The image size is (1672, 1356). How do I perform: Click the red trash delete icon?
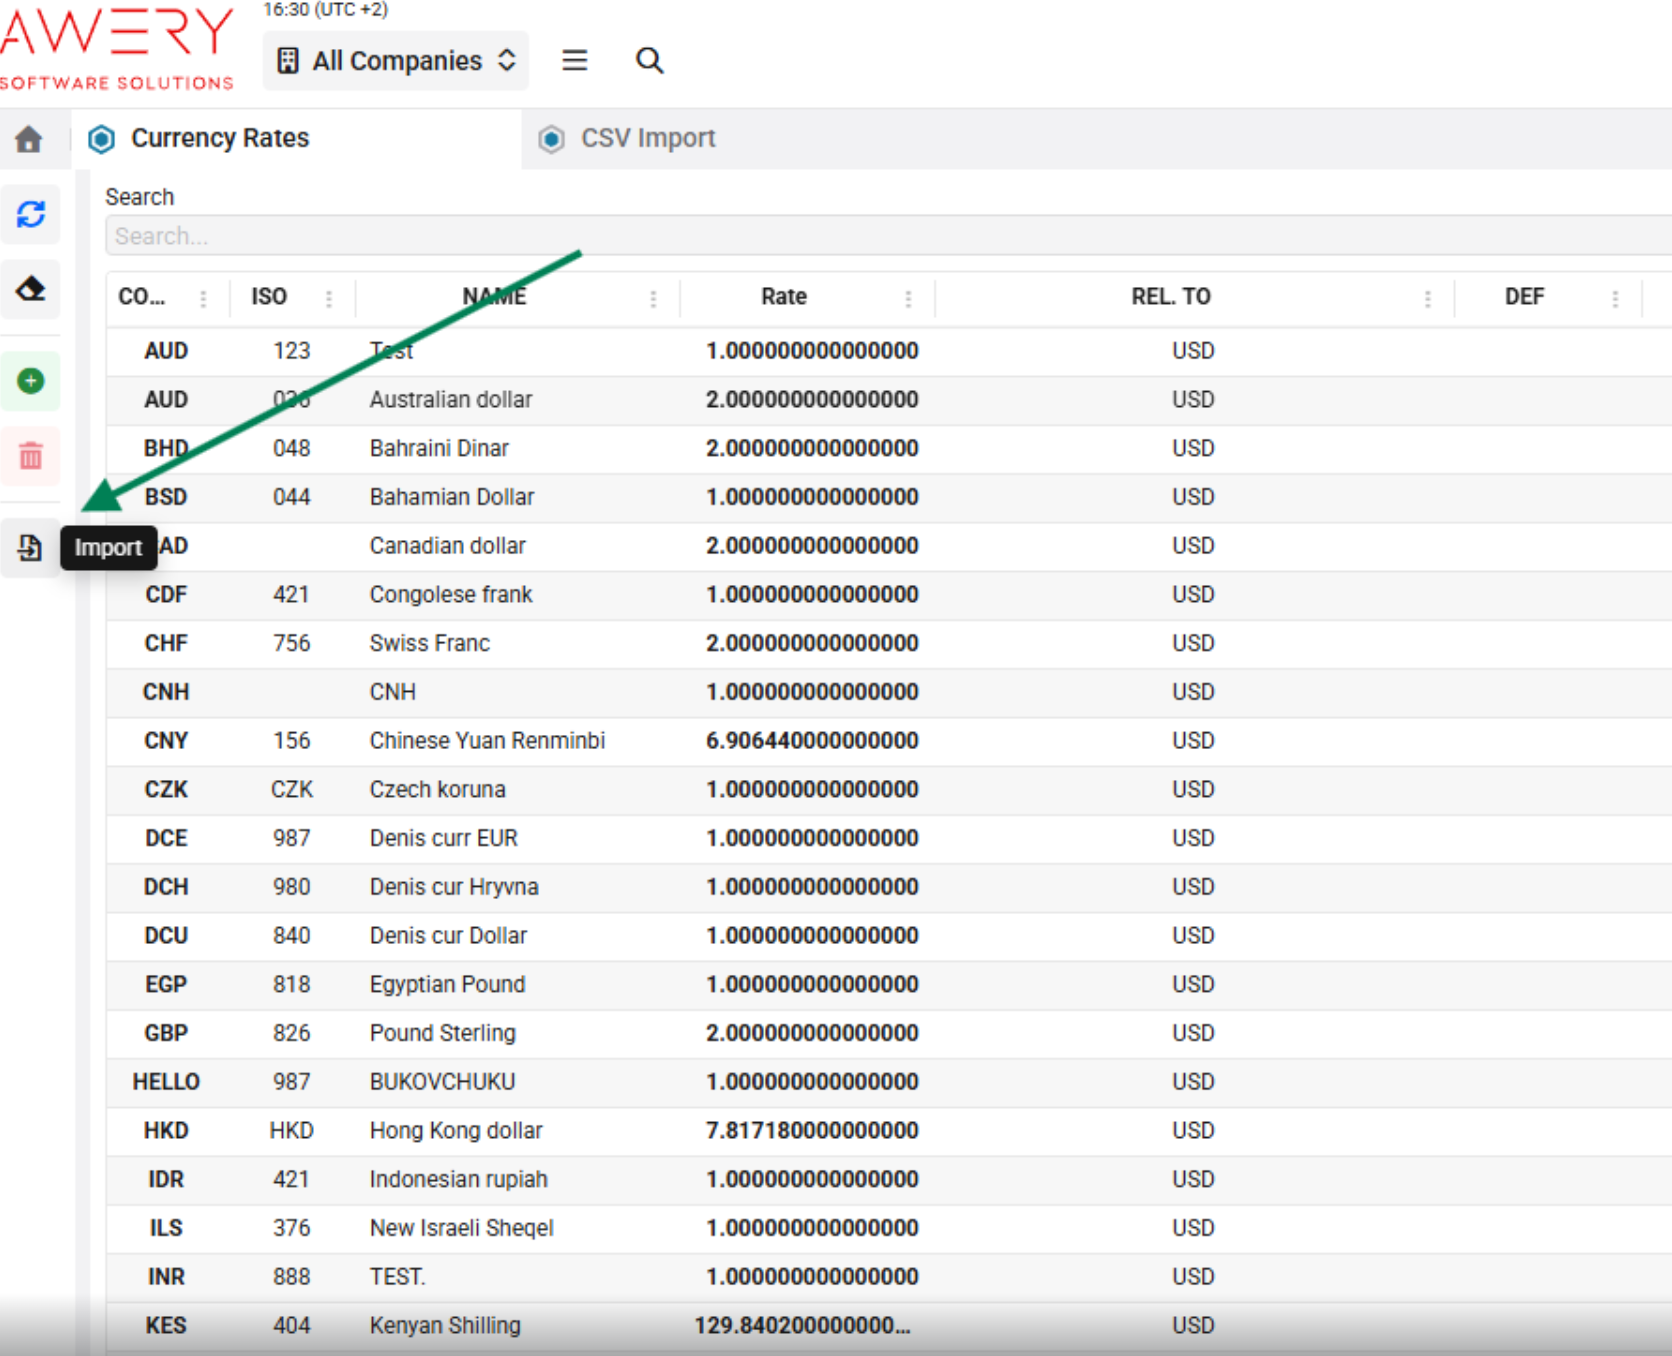pyautogui.click(x=31, y=457)
